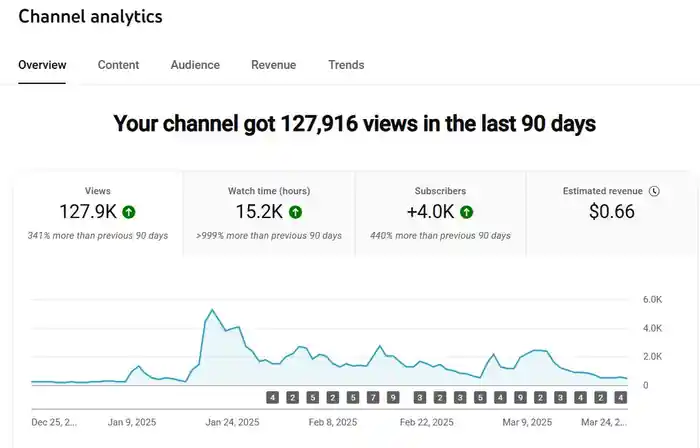Click the 'Mar 9, 2025' date label
Screen dimensions: 700x448
[527, 422]
